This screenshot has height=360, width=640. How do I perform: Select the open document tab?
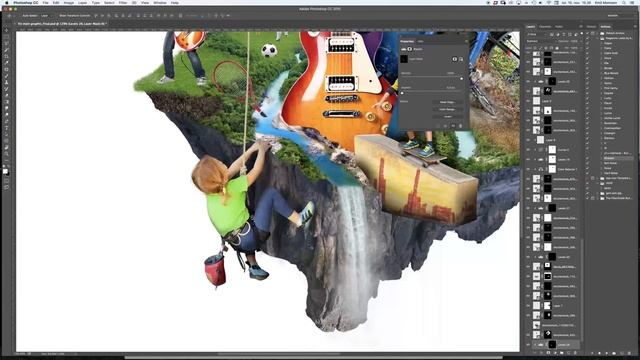(61, 24)
